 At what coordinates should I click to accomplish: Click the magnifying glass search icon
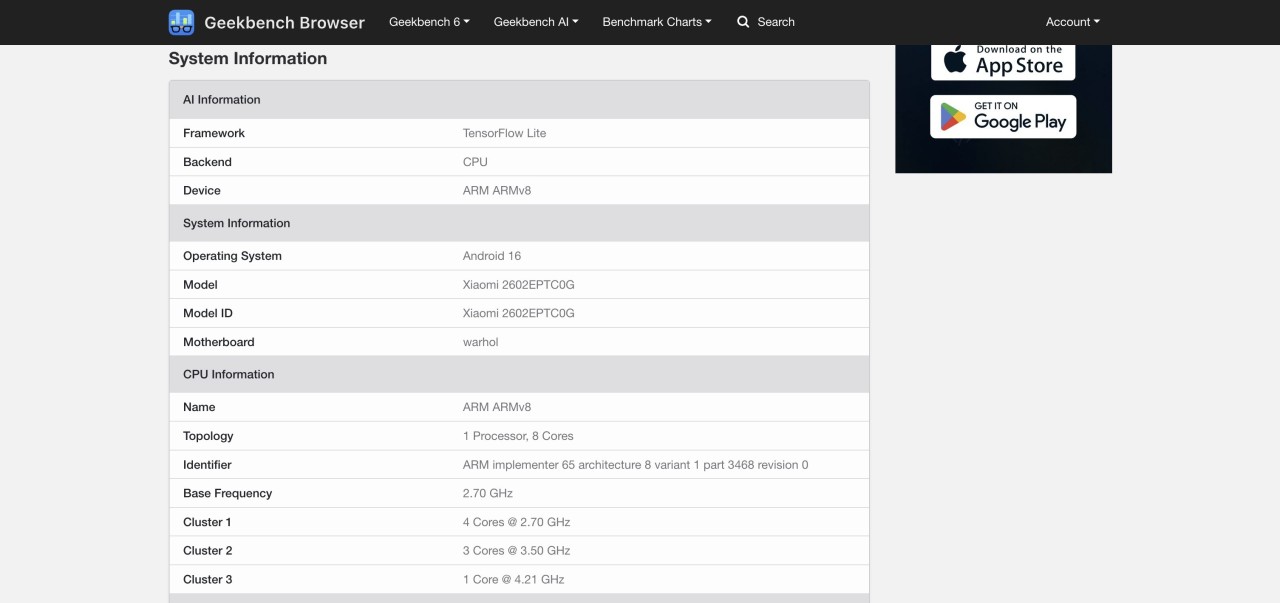741,21
